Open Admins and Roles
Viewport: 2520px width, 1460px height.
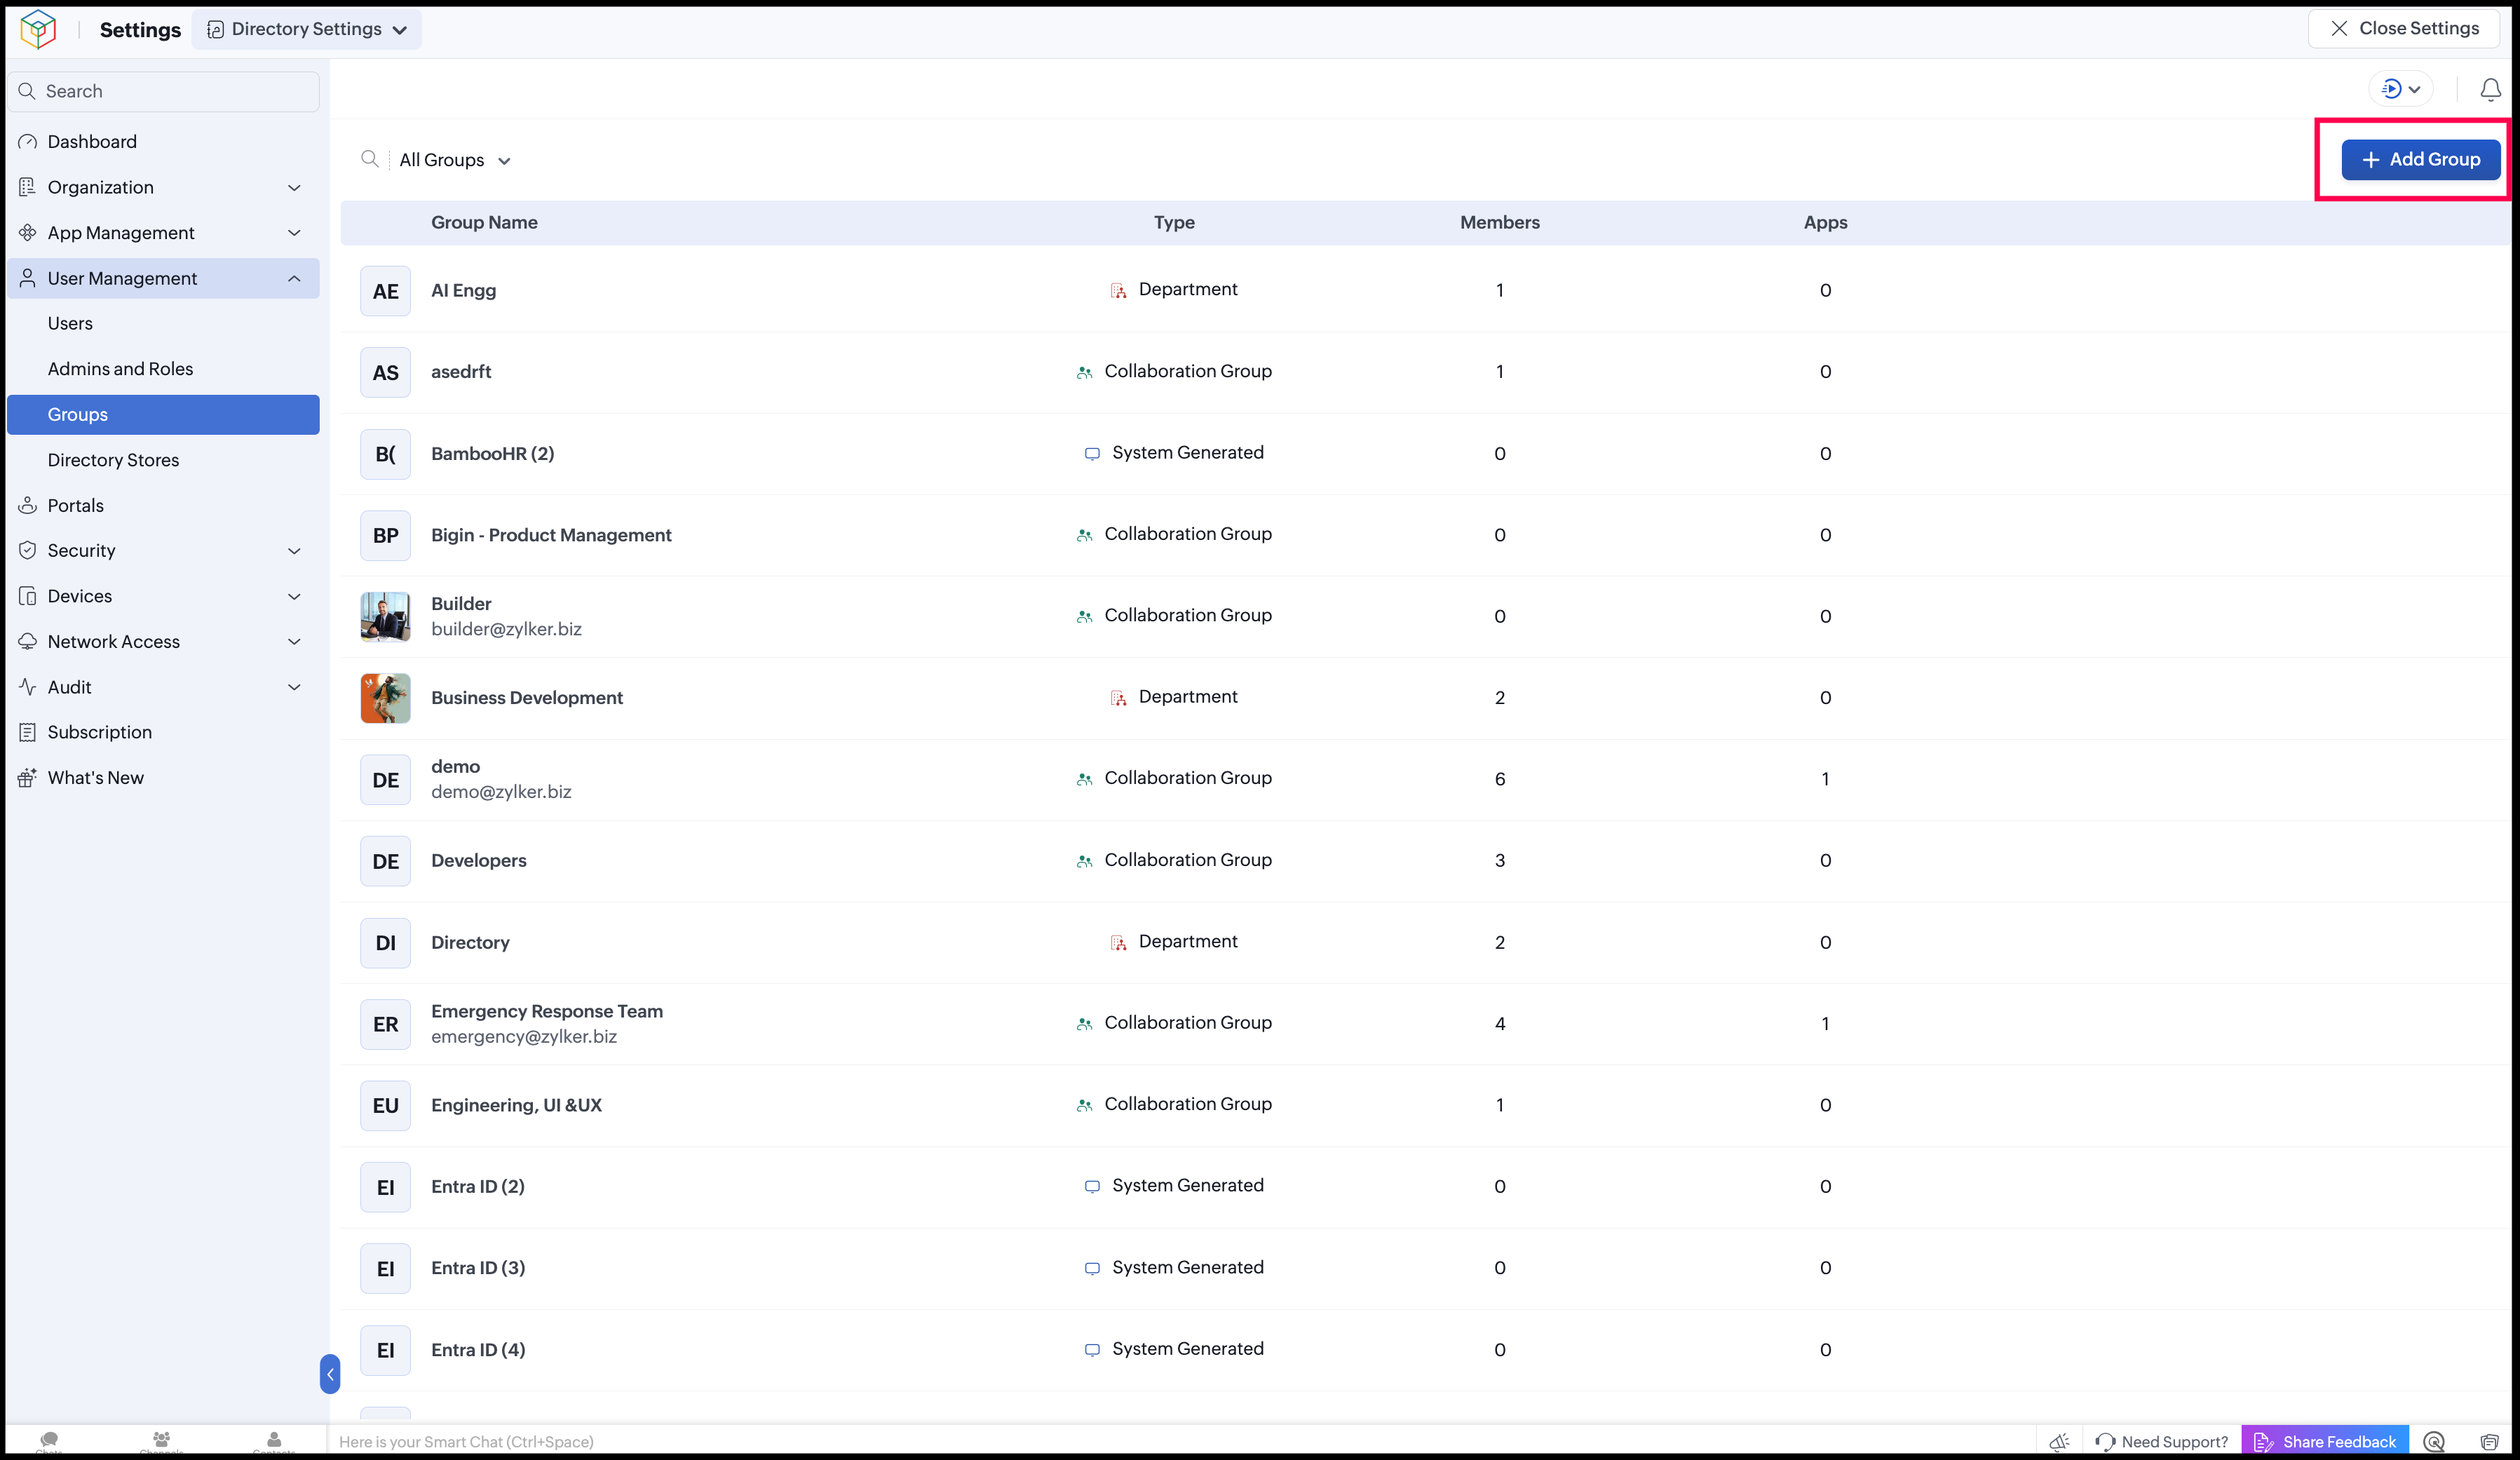pos(120,369)
